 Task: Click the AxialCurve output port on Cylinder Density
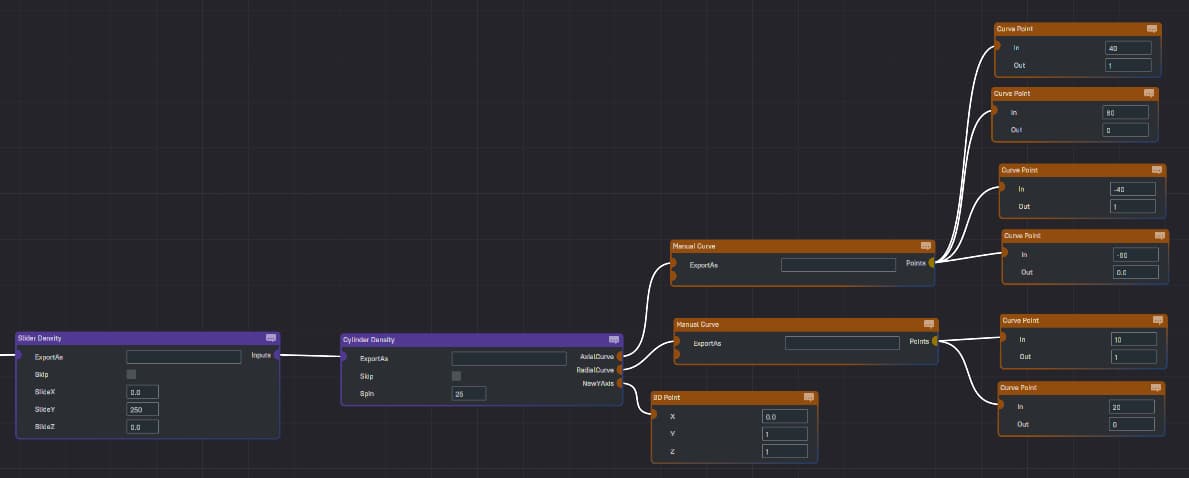click(621, 356)
